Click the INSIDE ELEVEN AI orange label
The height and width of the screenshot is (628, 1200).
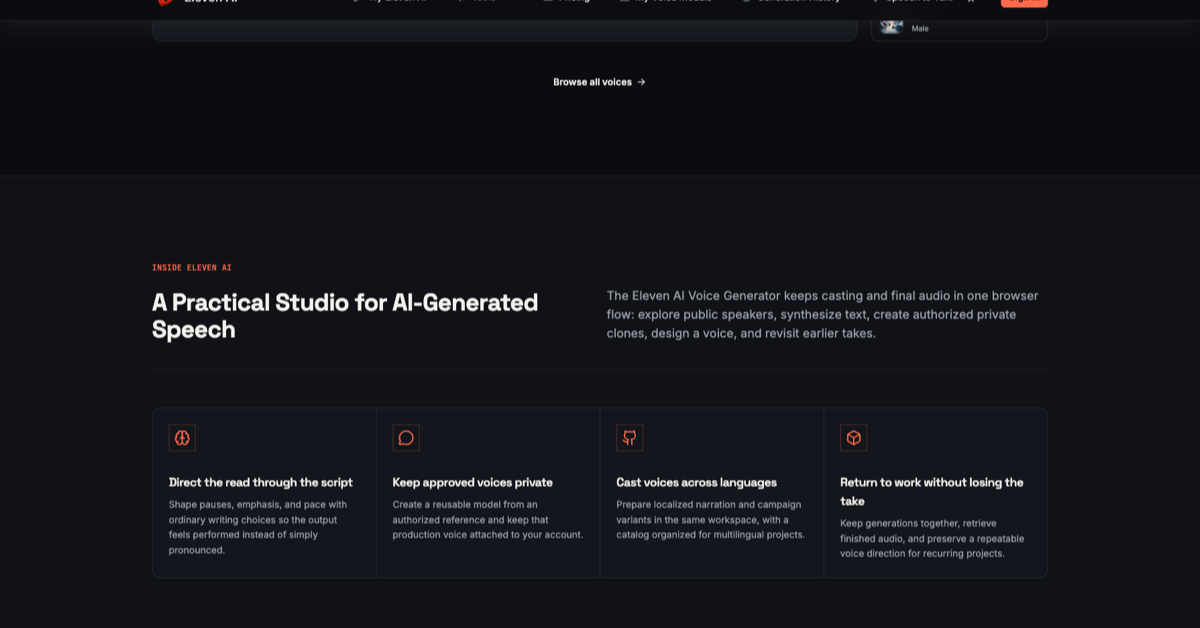(x=192, y=268)
